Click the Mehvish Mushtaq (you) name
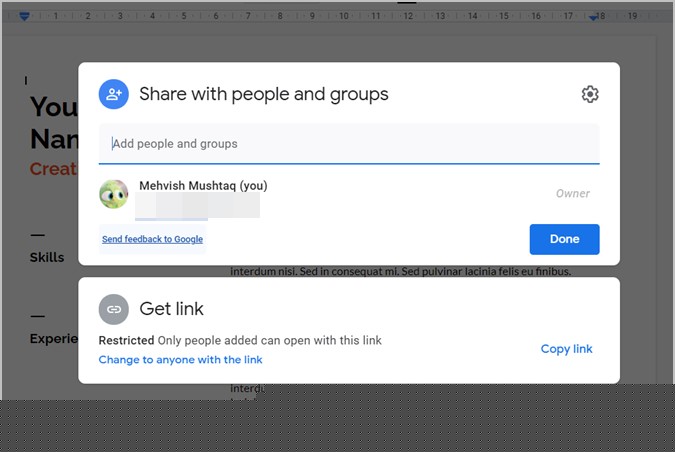Image resolution: width=675 pixels, height=452 pixels. click(x=203, y=186)
